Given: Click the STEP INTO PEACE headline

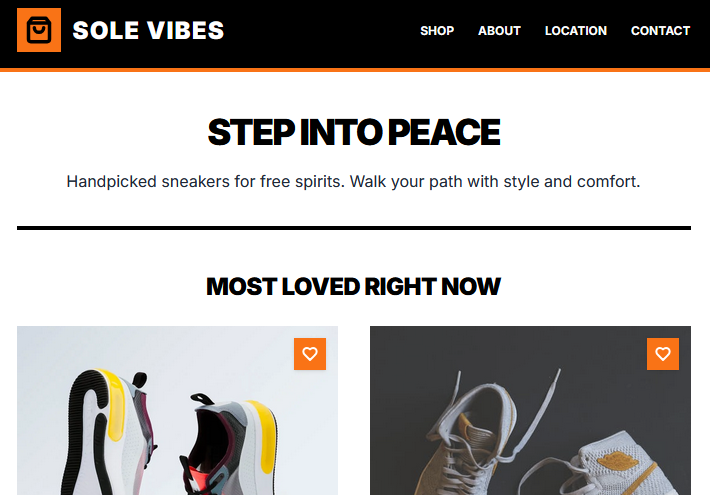Looking at the screenshot, I should (353, 132).
